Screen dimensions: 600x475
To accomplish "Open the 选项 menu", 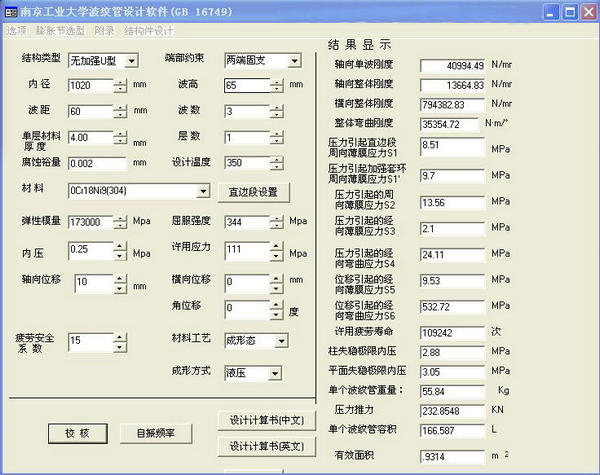I will tap(17, 31).
